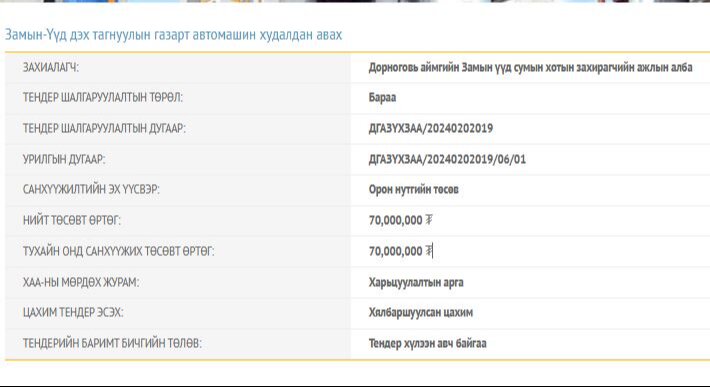Select the Бараа tender type value
710x387 pixels.
[382, 97]
